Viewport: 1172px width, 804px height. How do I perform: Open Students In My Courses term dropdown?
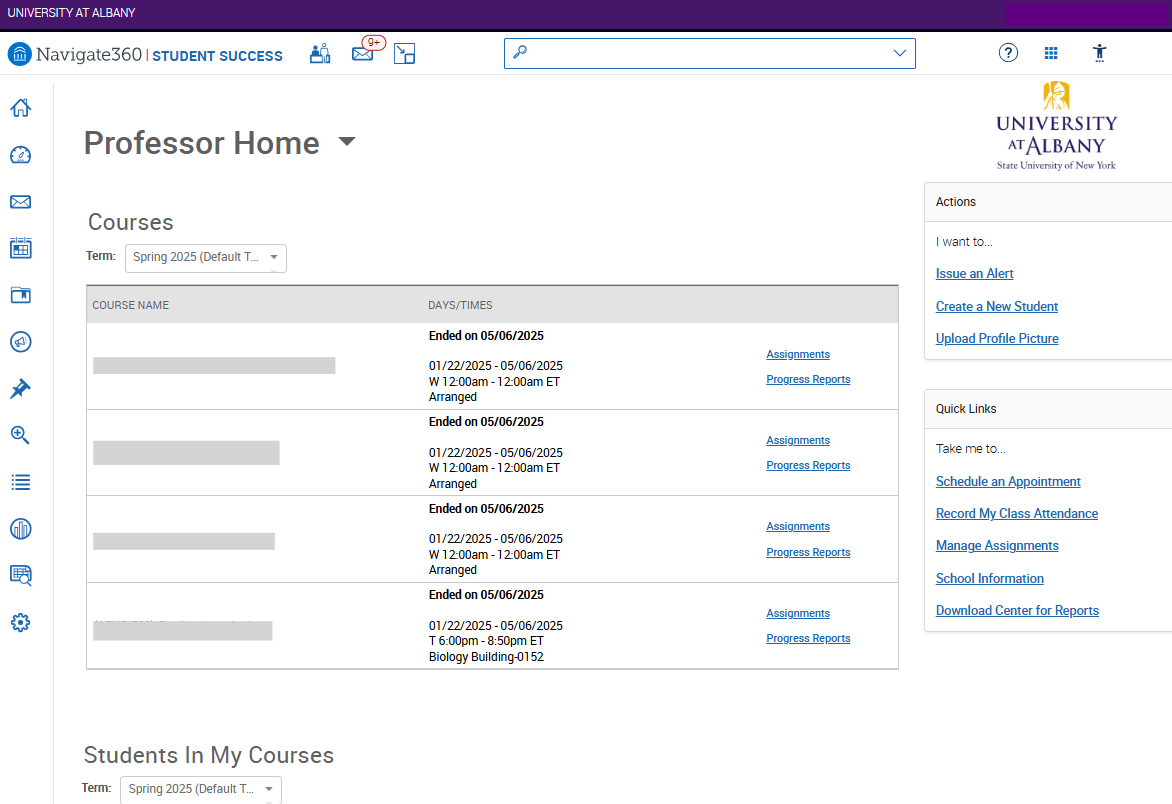(x=200, y=789)
